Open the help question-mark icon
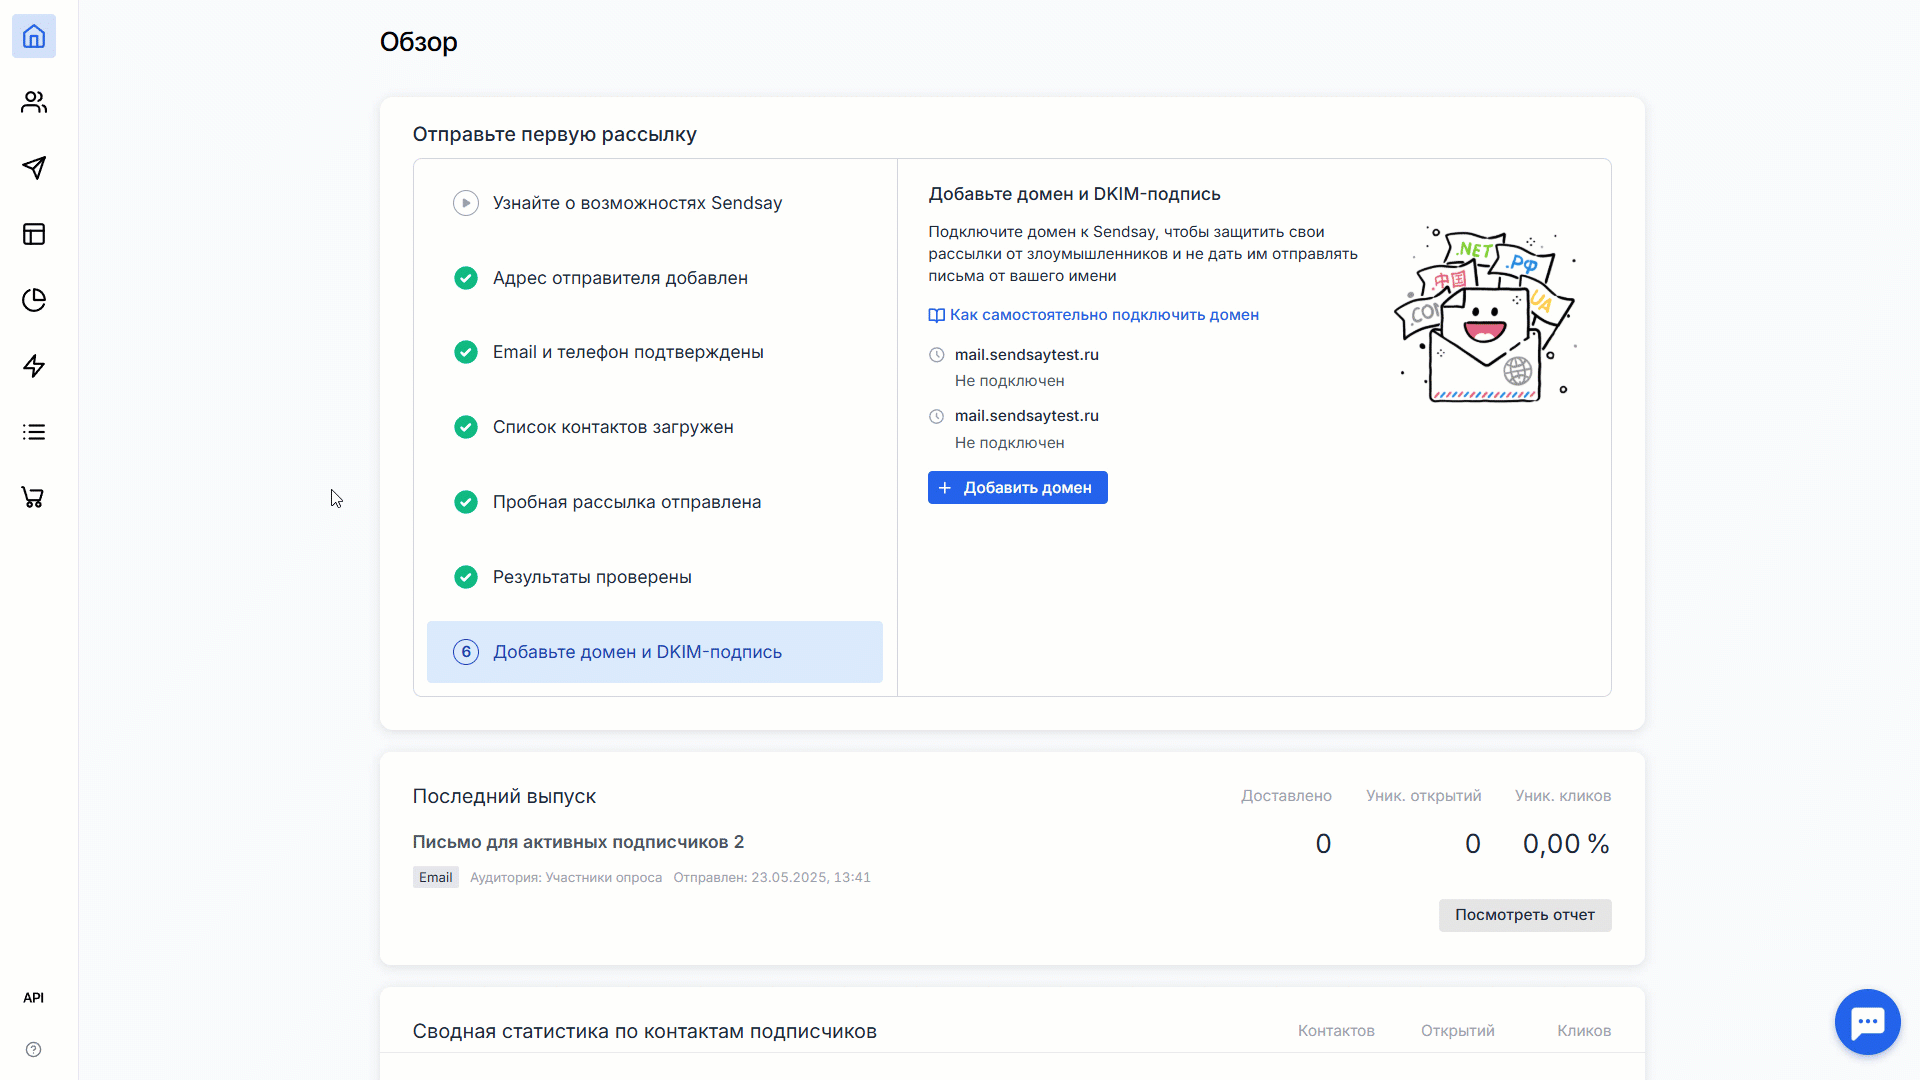Image resolution: width=1920 pixels, height=1080 pixels. tap(34, 1049)
